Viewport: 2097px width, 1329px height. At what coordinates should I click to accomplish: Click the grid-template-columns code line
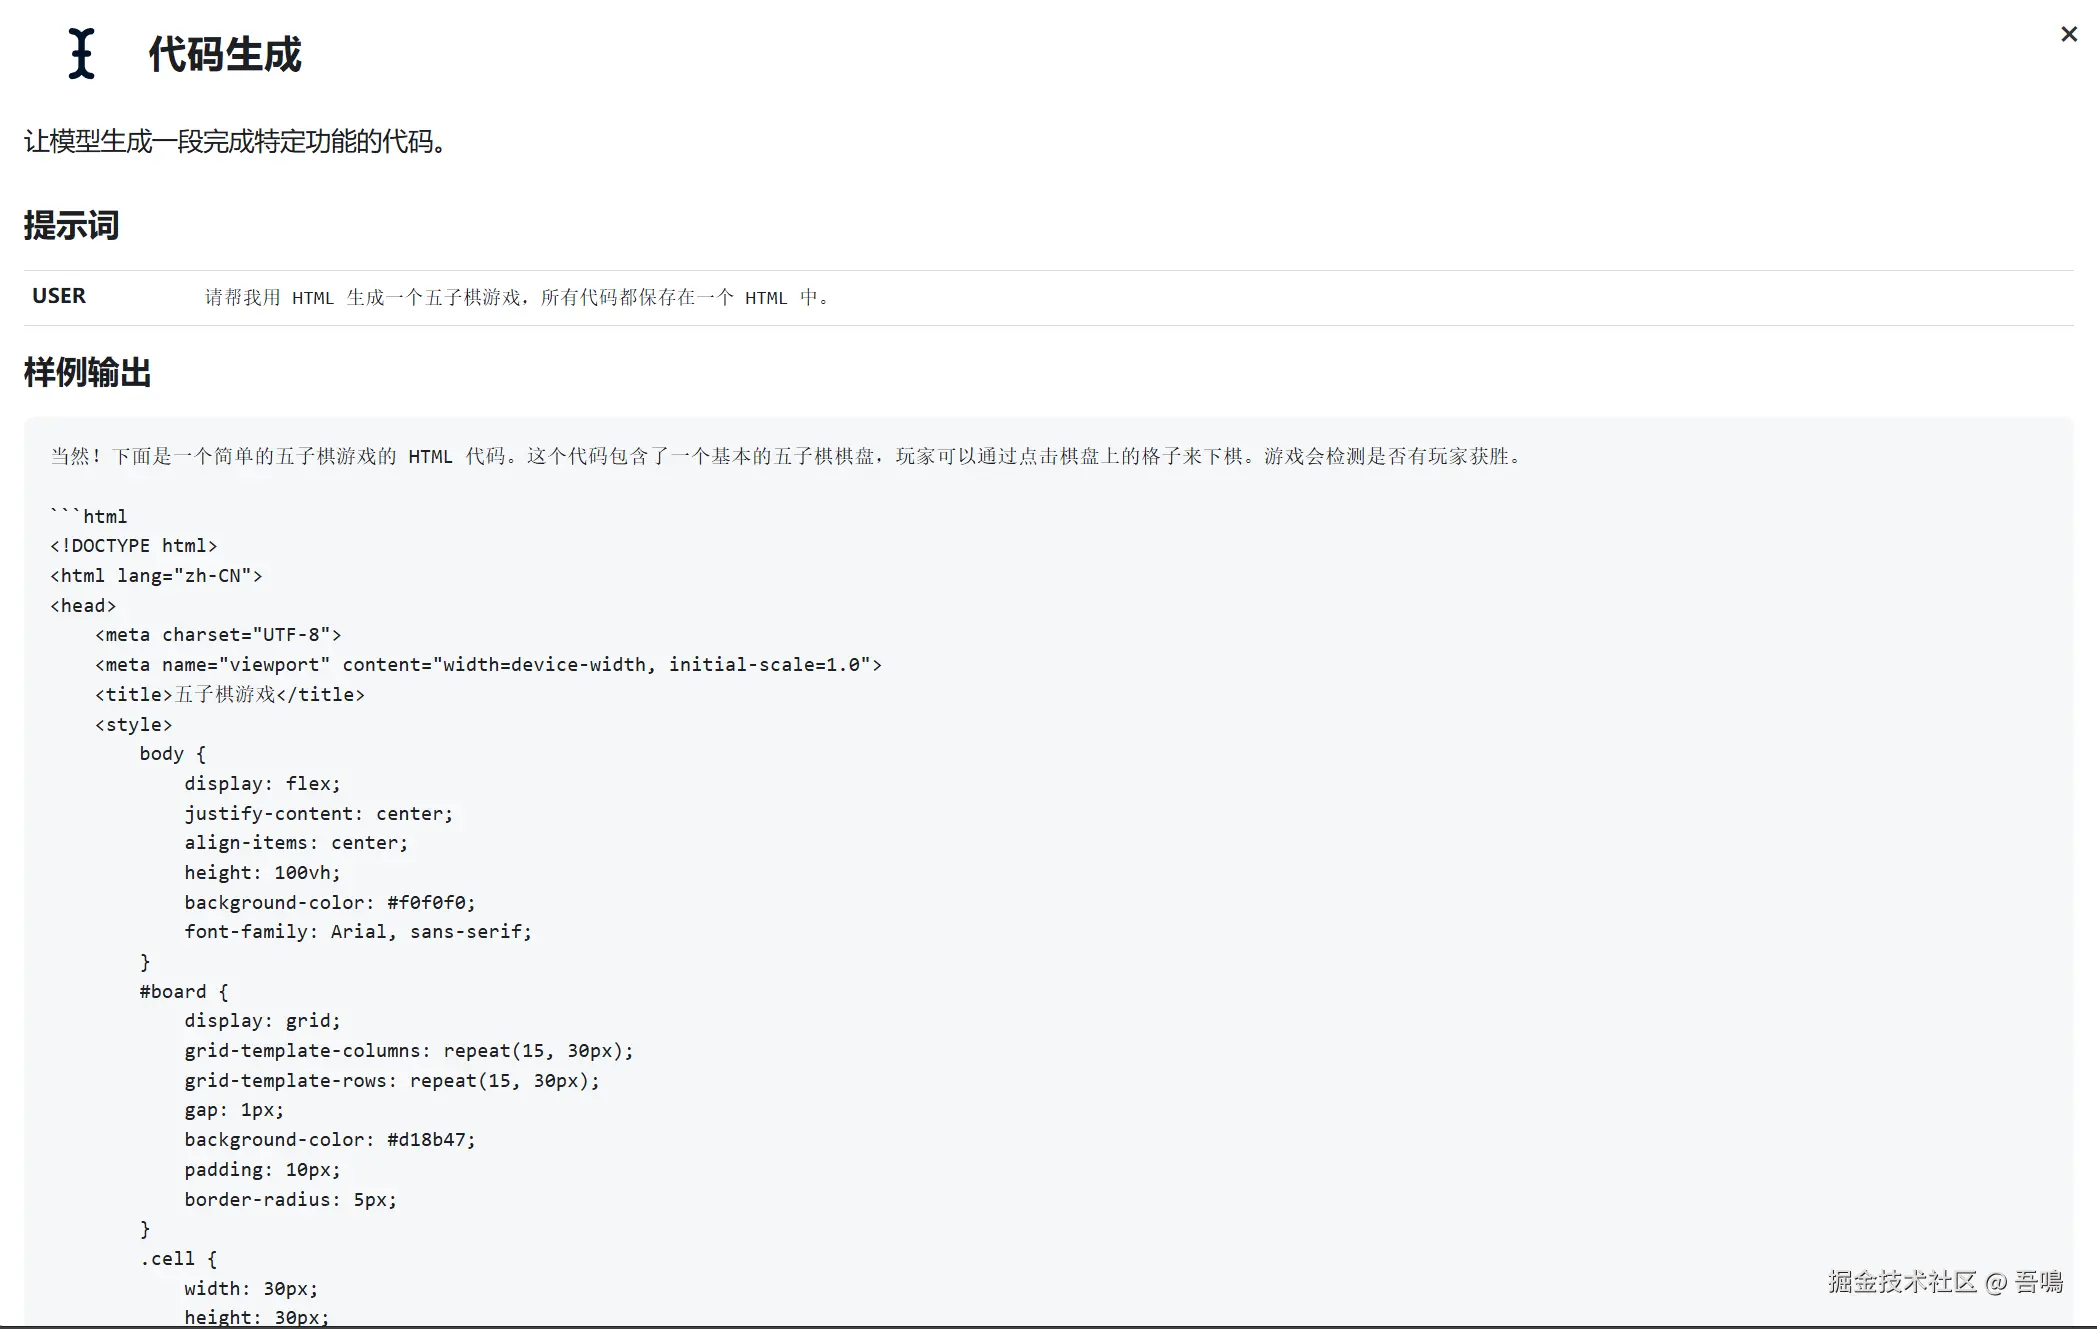(x=408, y=1051)
